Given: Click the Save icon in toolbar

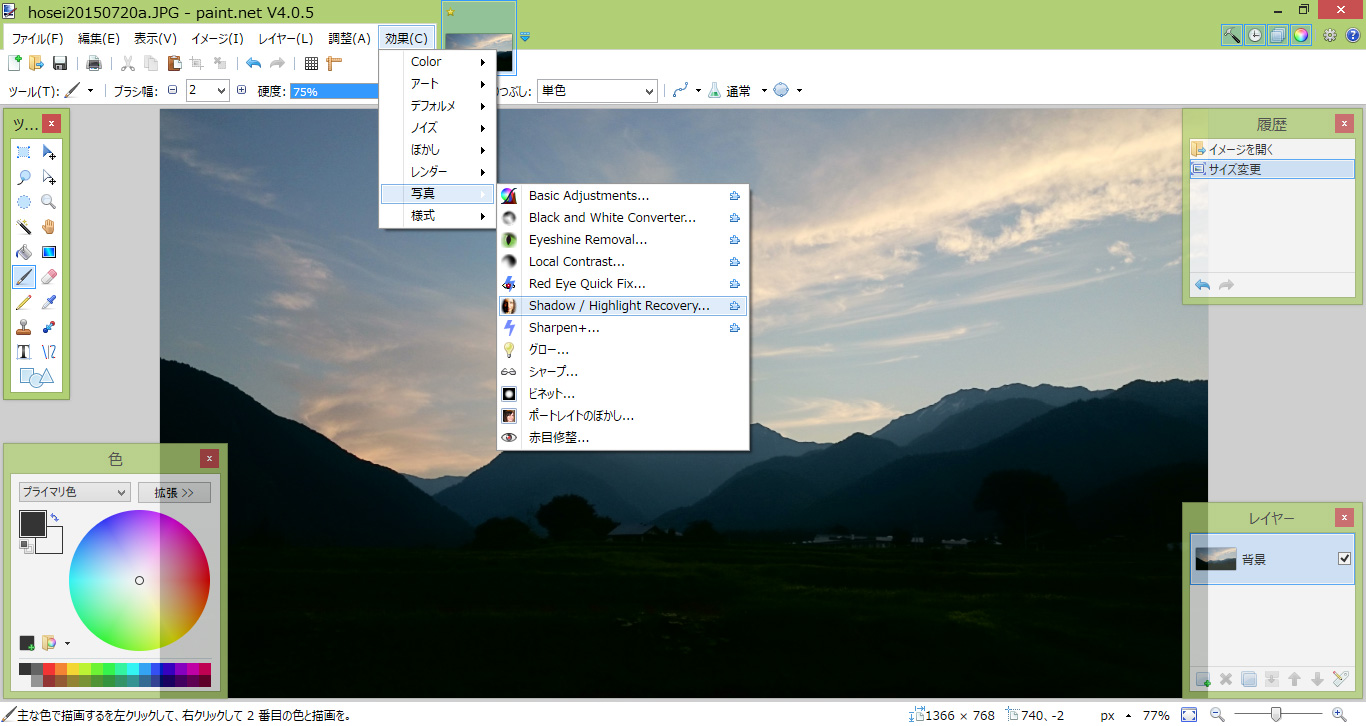Looking at the screenshot, I should coord(60,64).
